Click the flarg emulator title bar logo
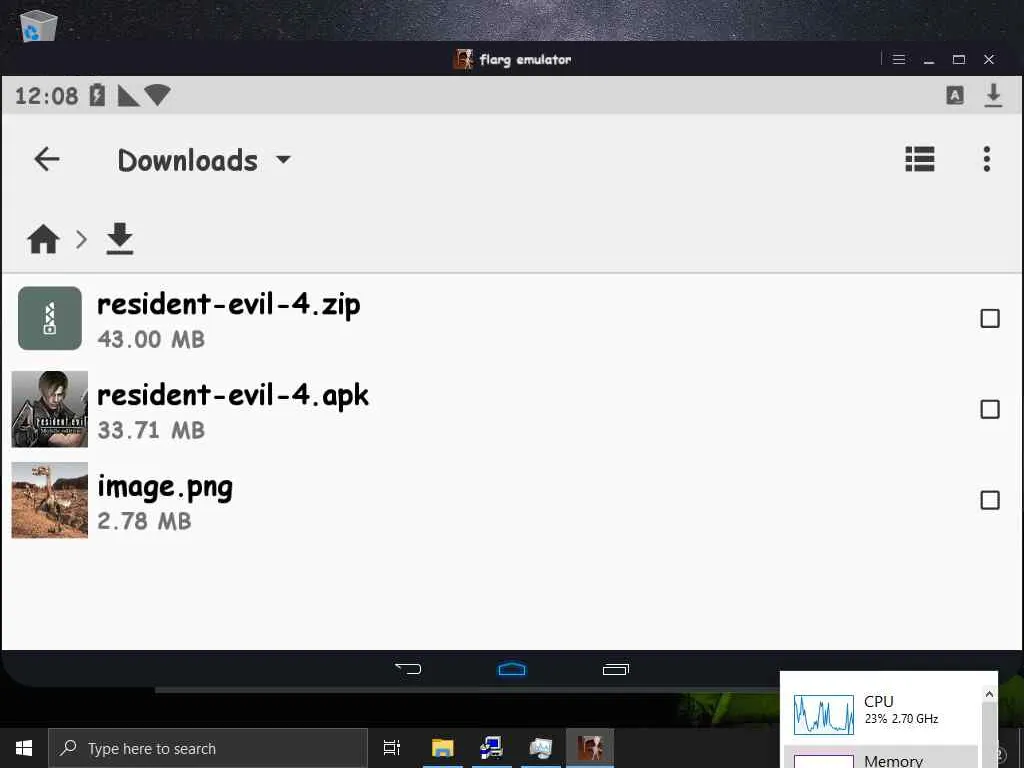1024x768 pixels. pyautogui.click(x=463, y=59)
